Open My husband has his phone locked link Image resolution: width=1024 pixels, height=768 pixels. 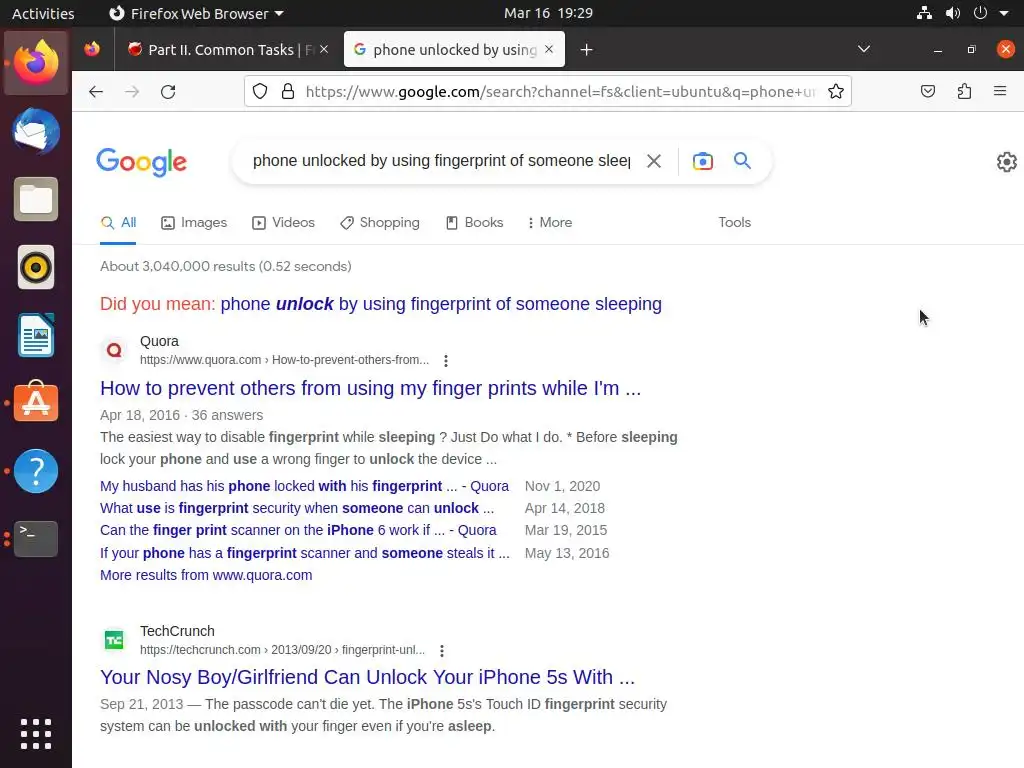(304, 486)
